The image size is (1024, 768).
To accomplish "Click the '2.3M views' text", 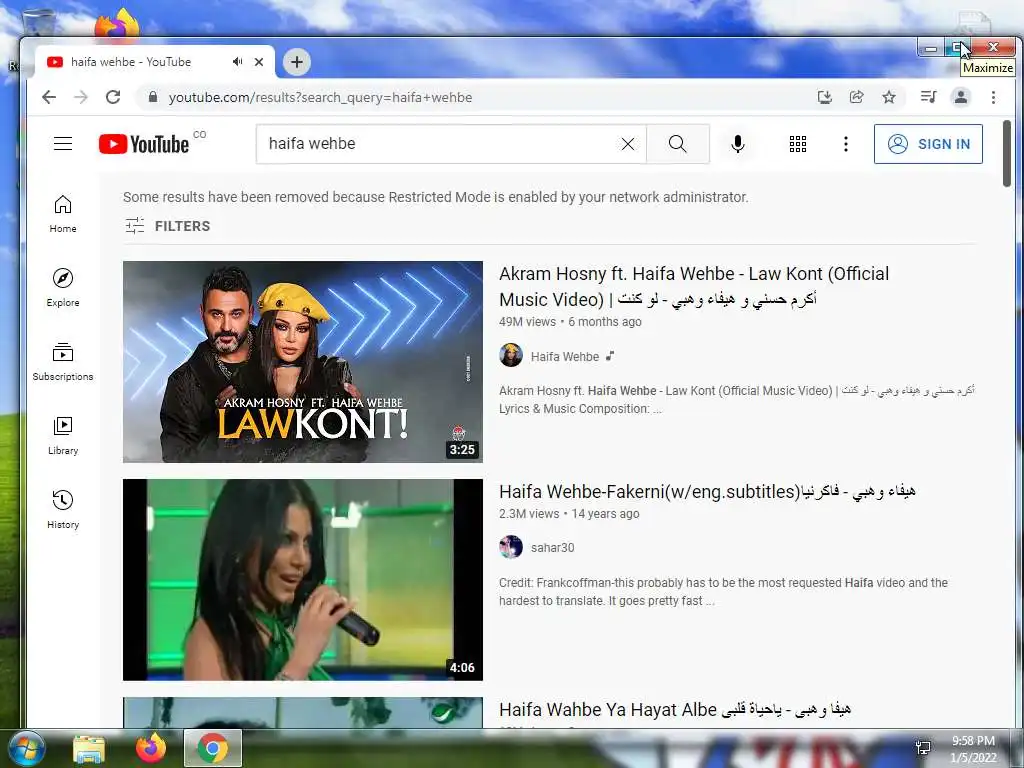I will pyautogui.click(x=529, y=514).
